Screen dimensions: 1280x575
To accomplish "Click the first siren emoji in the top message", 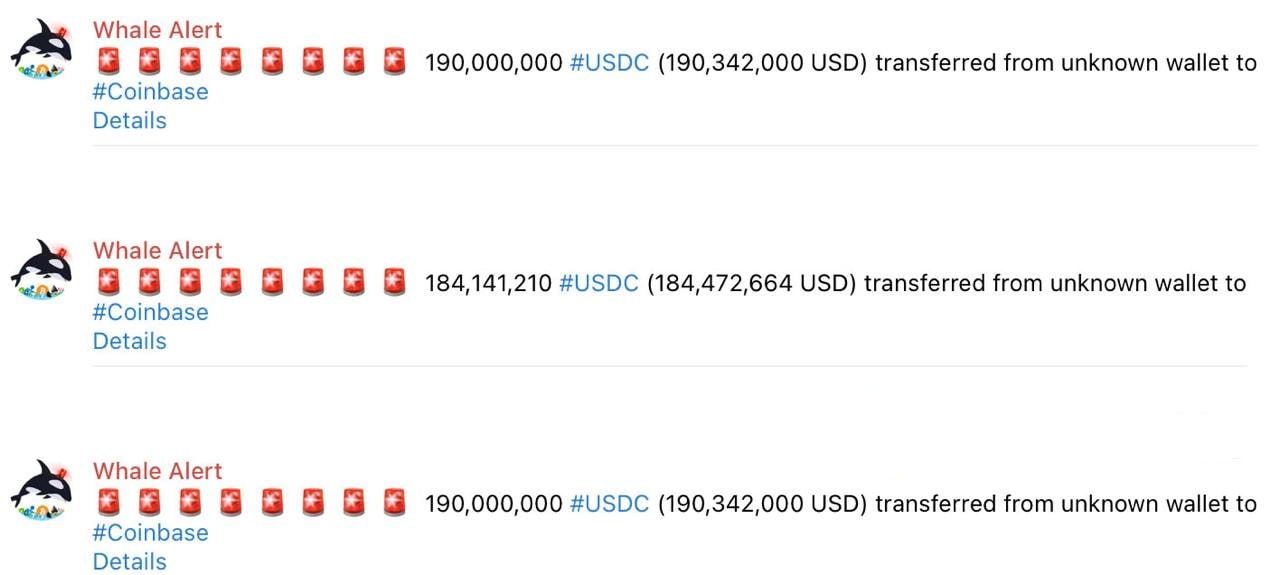I will 109,63.
